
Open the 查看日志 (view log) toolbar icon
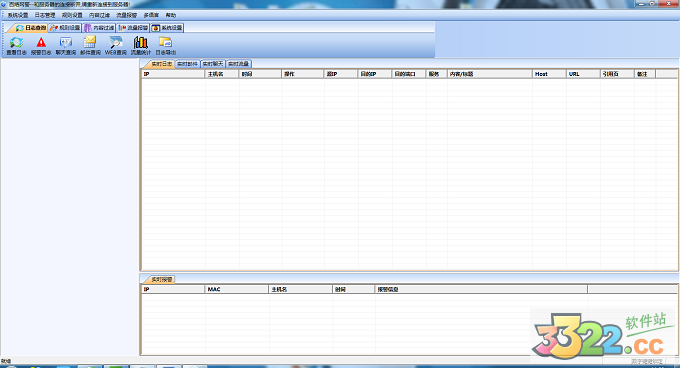pos(16,46)
